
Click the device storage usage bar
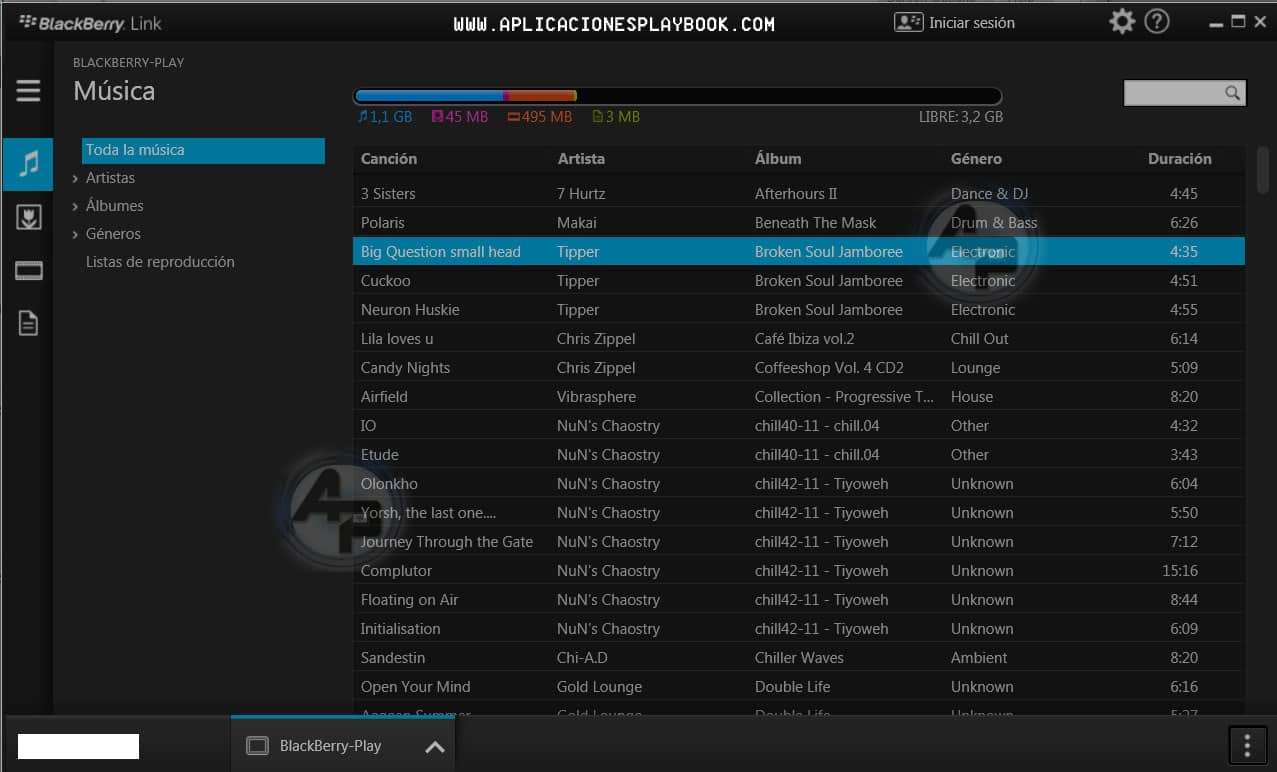[677, 96]
